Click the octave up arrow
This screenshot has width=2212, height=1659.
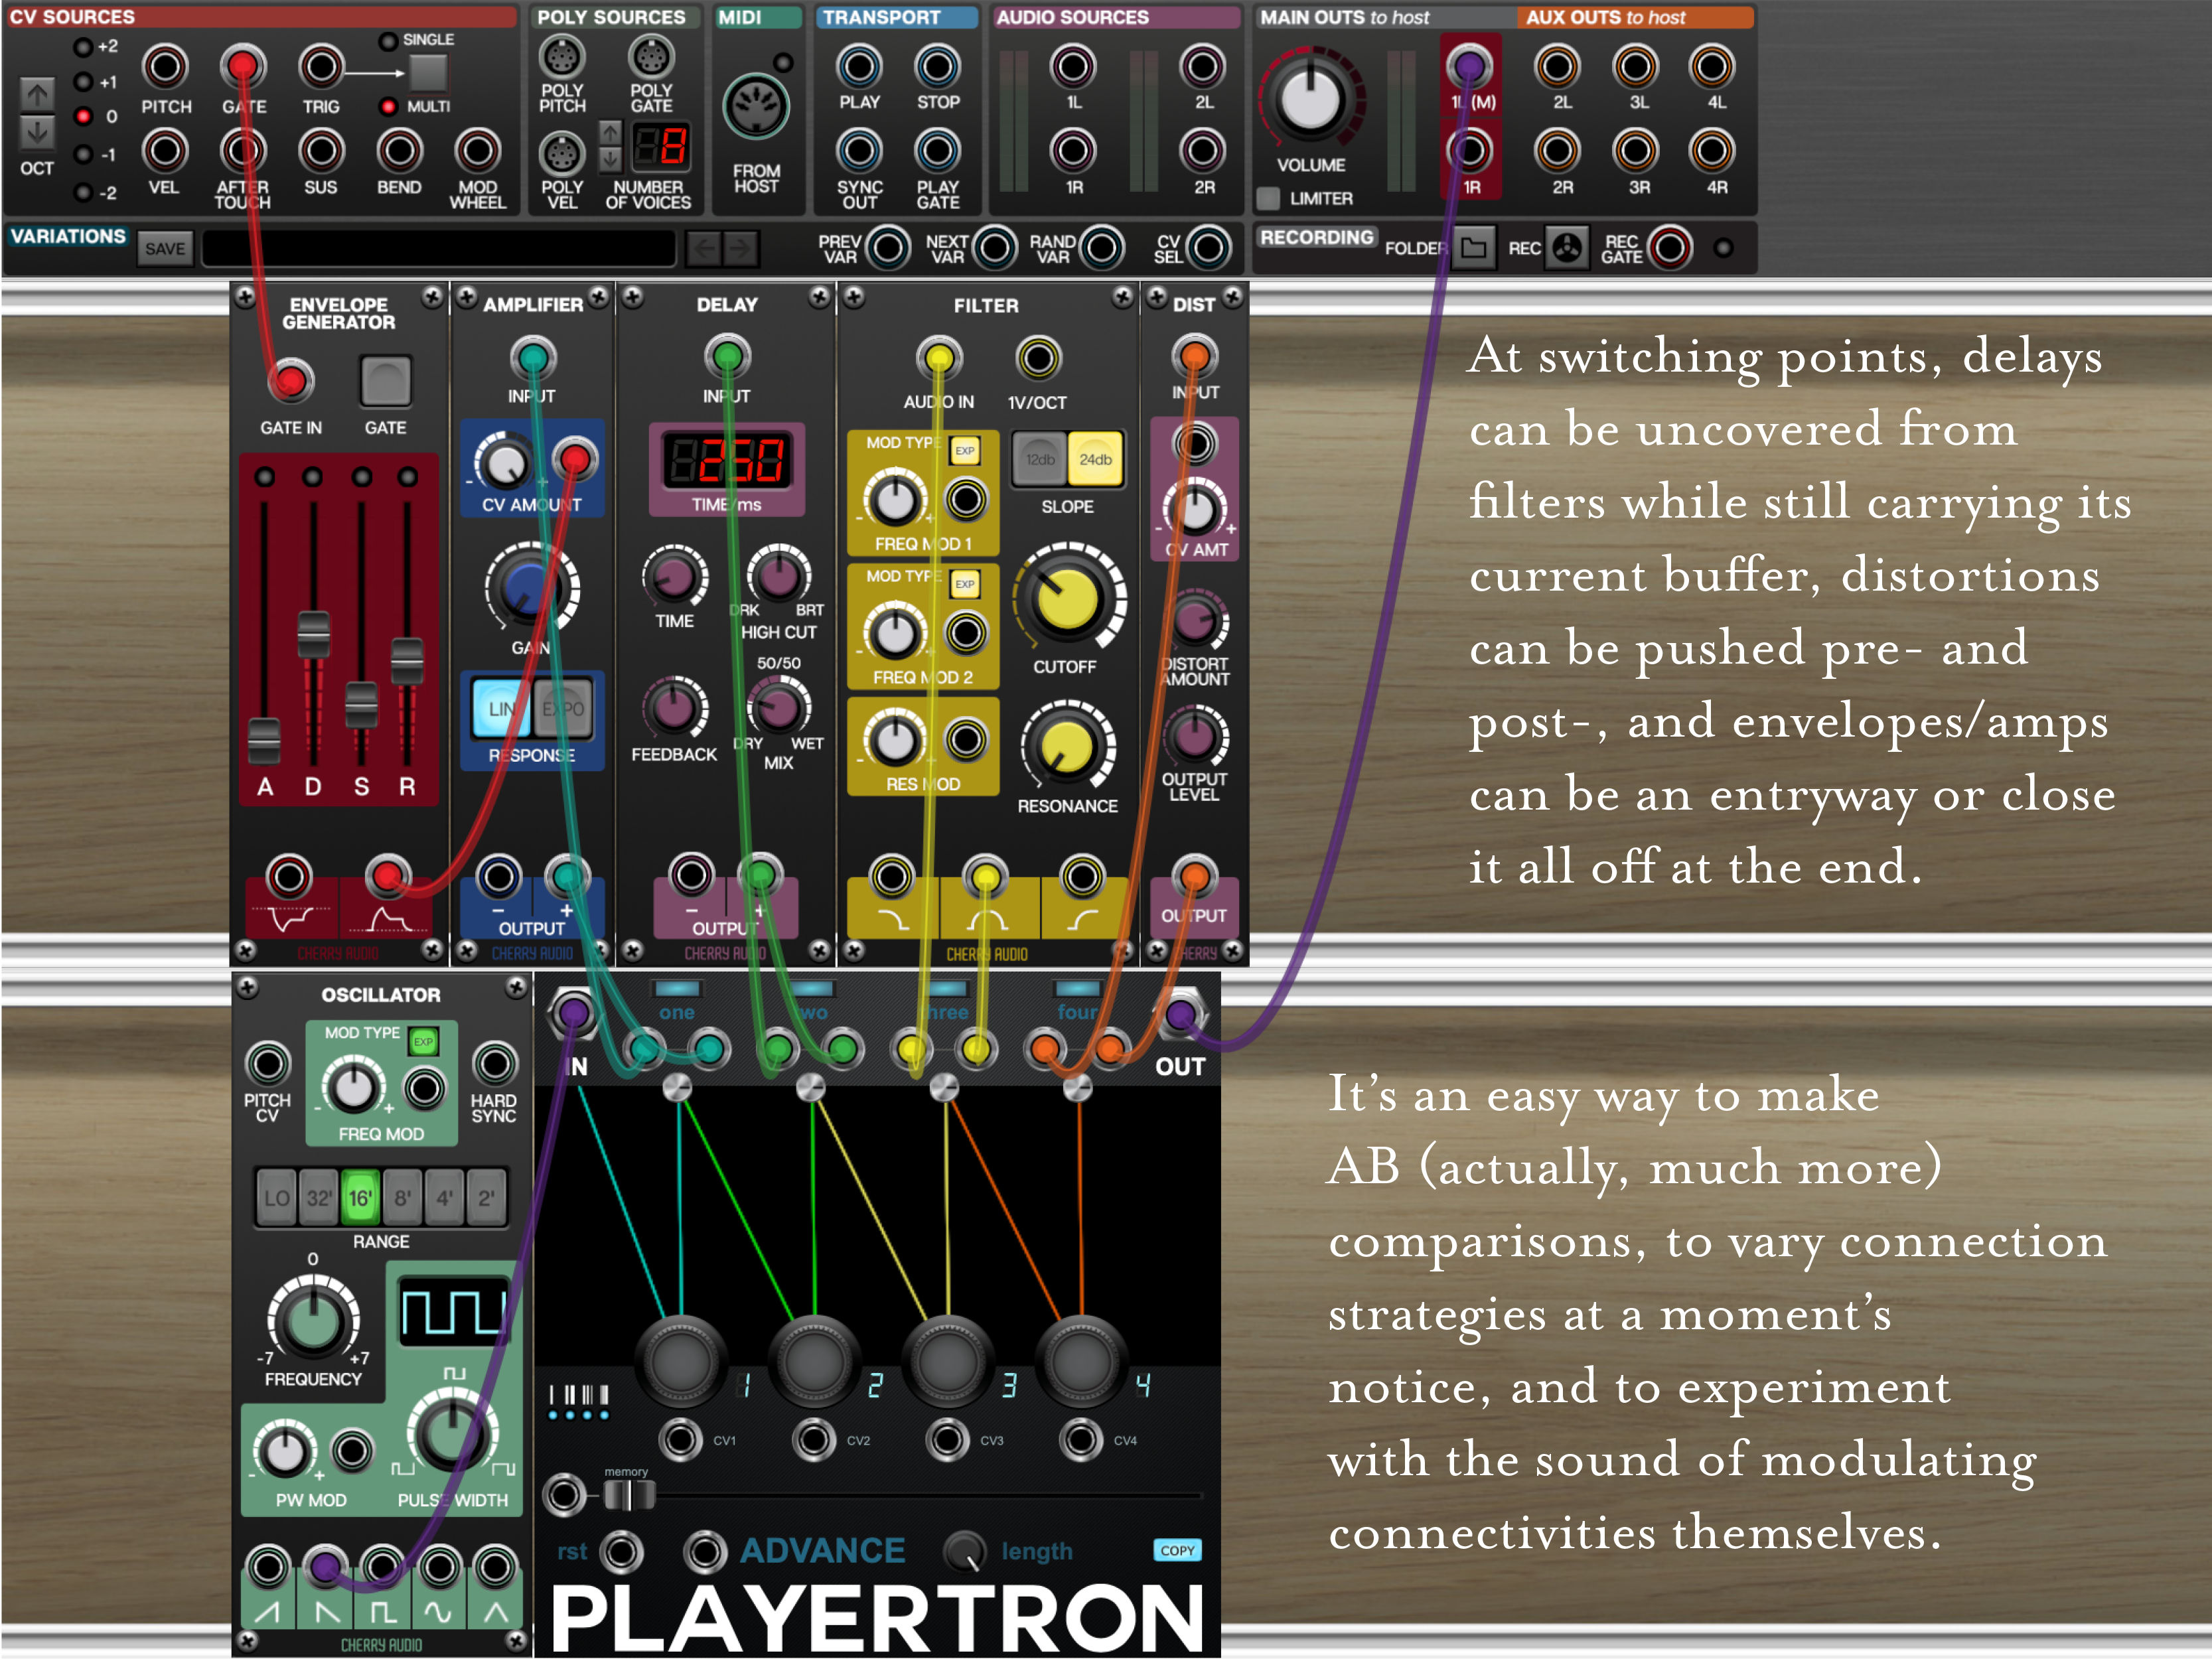[37, 95]
